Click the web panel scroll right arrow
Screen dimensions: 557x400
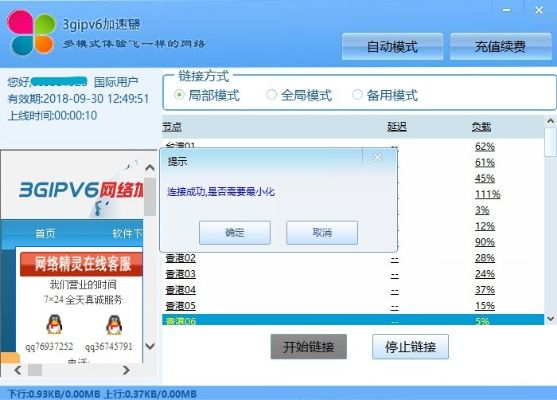(126, 370)
